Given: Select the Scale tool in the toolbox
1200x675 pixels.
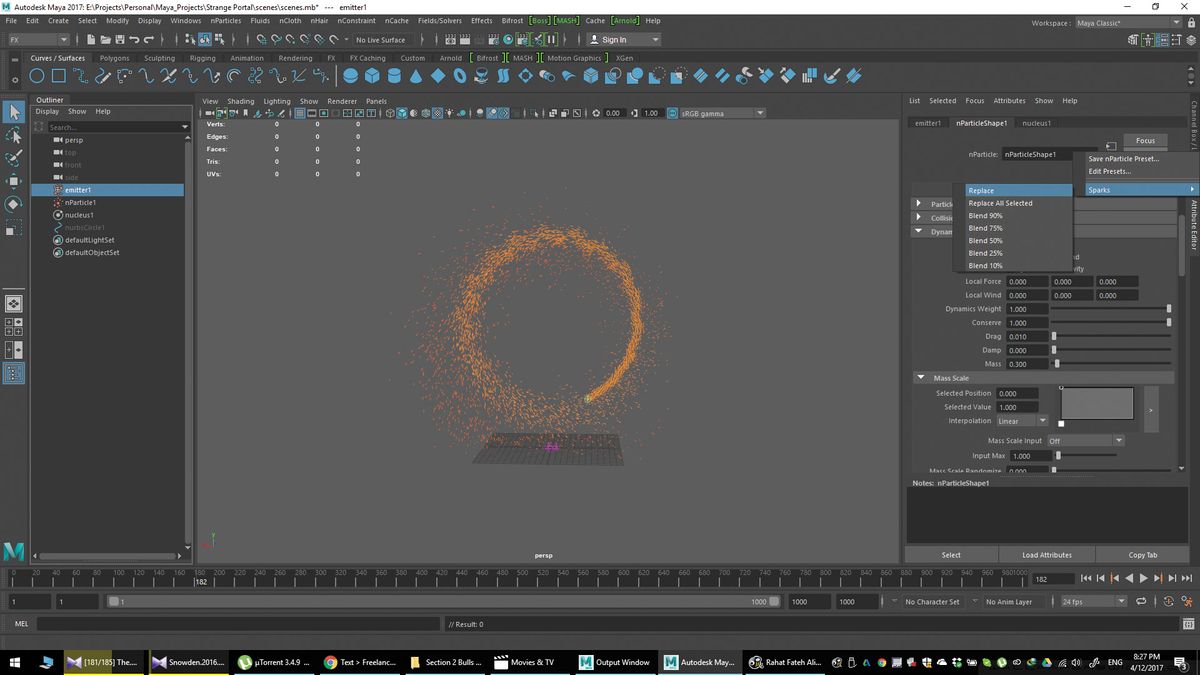Looking at the screenshot, I should (14, 227).
